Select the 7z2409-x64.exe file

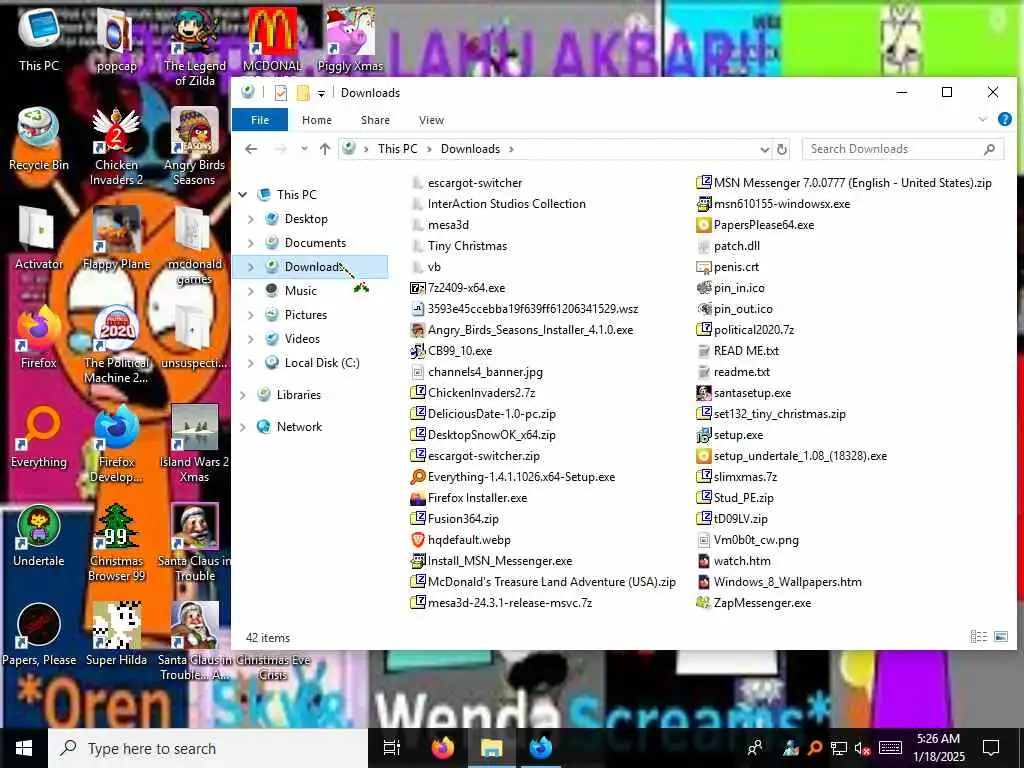coord(457,288)
